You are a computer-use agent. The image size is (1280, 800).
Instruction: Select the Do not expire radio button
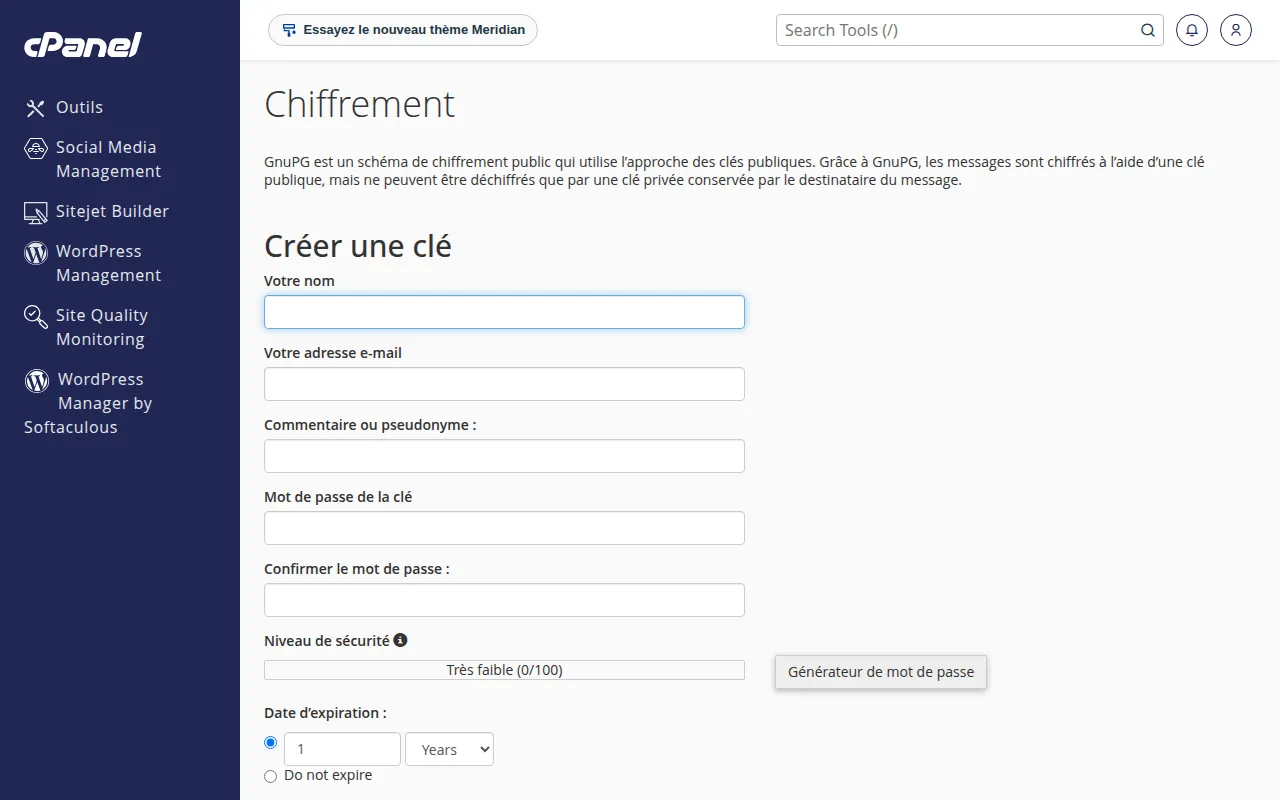click(x=270, y=776)
